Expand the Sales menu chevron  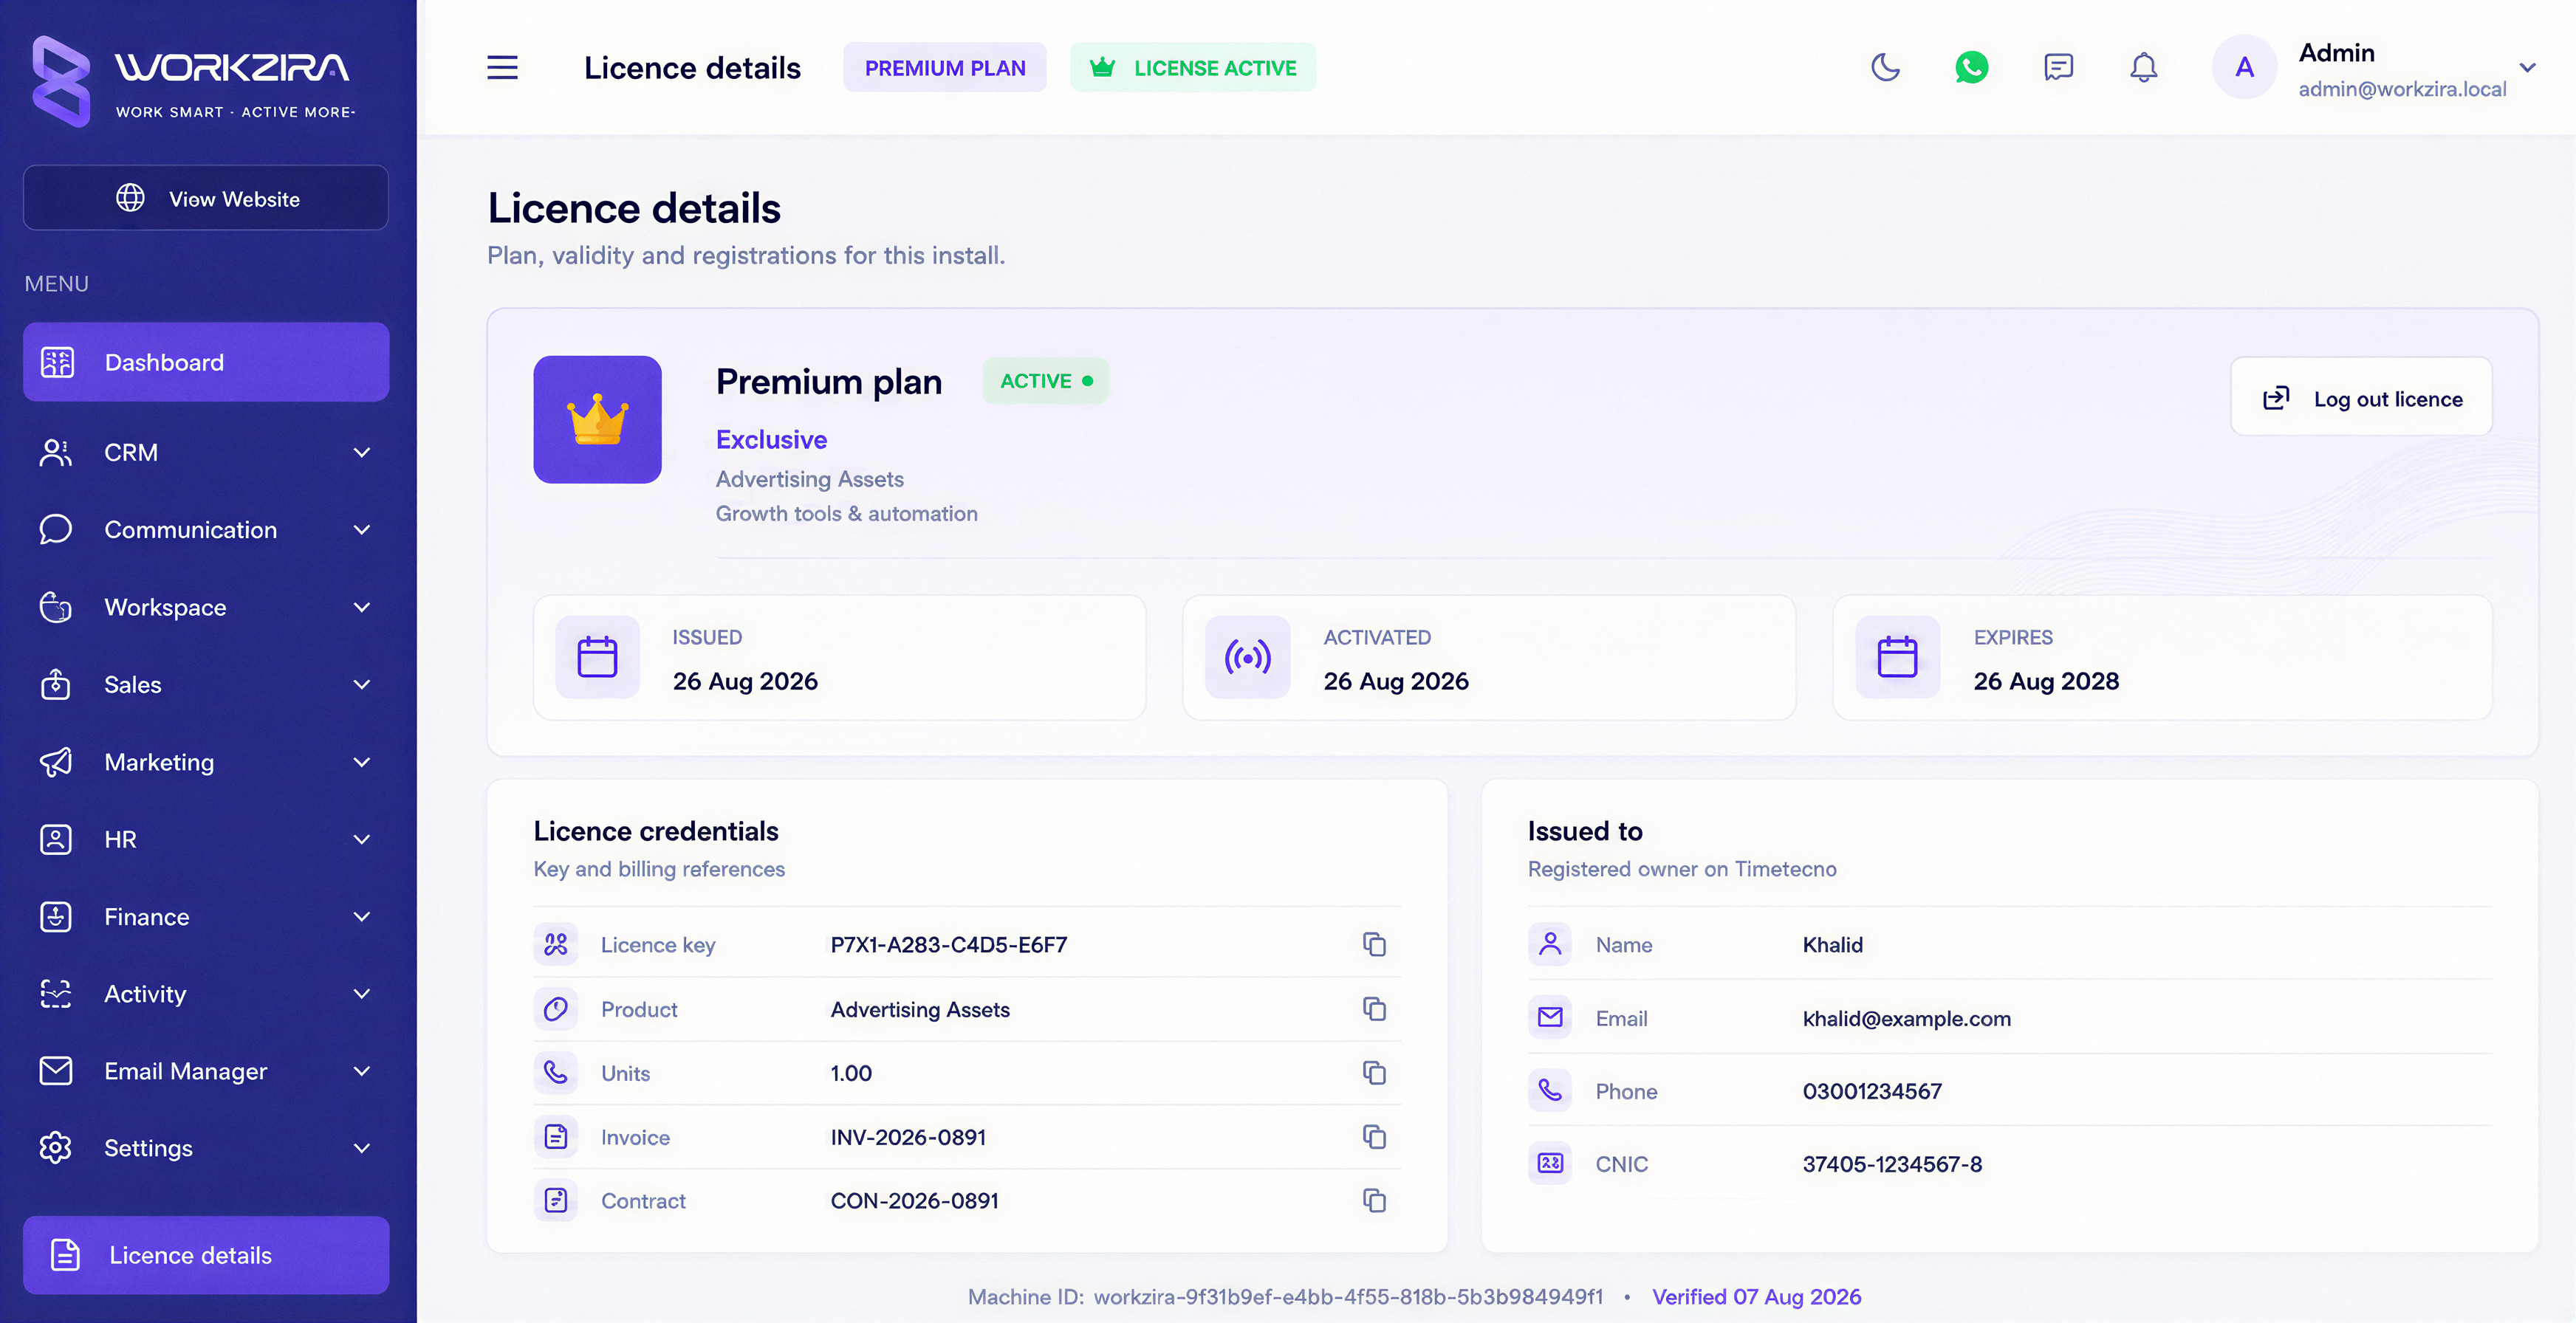(362, 684)
